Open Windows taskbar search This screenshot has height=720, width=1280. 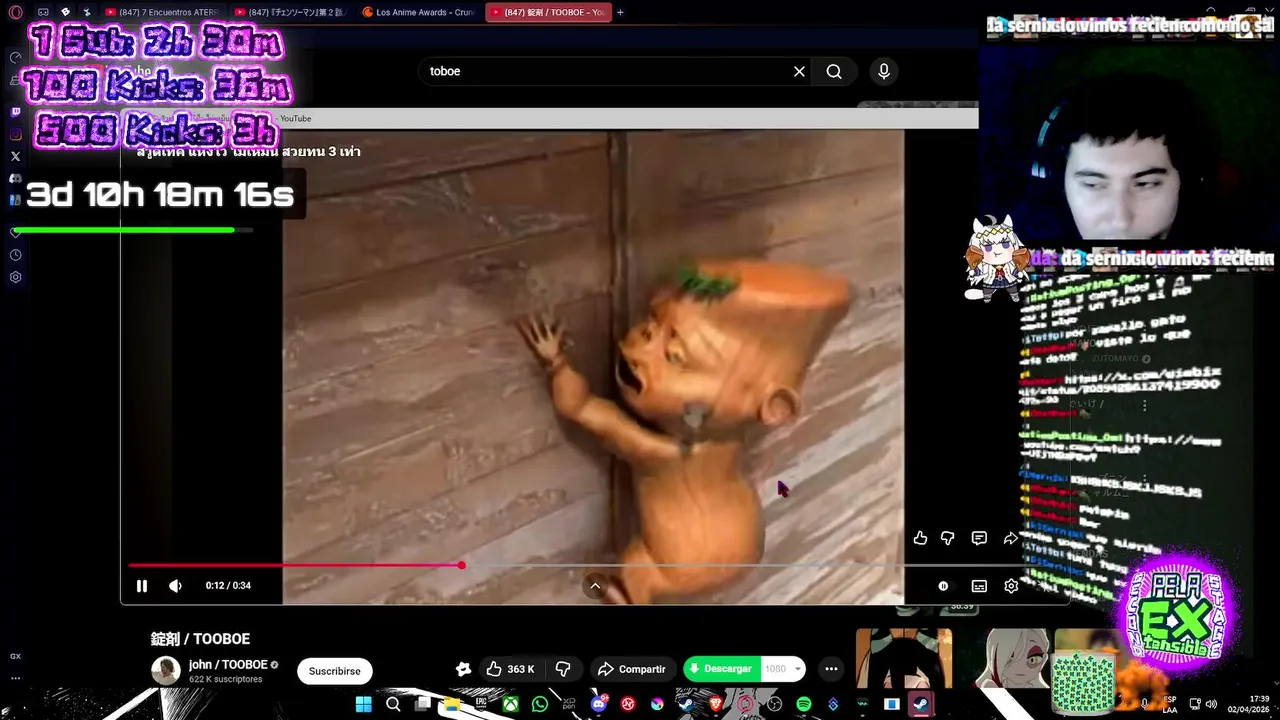[x=393, y=704]
